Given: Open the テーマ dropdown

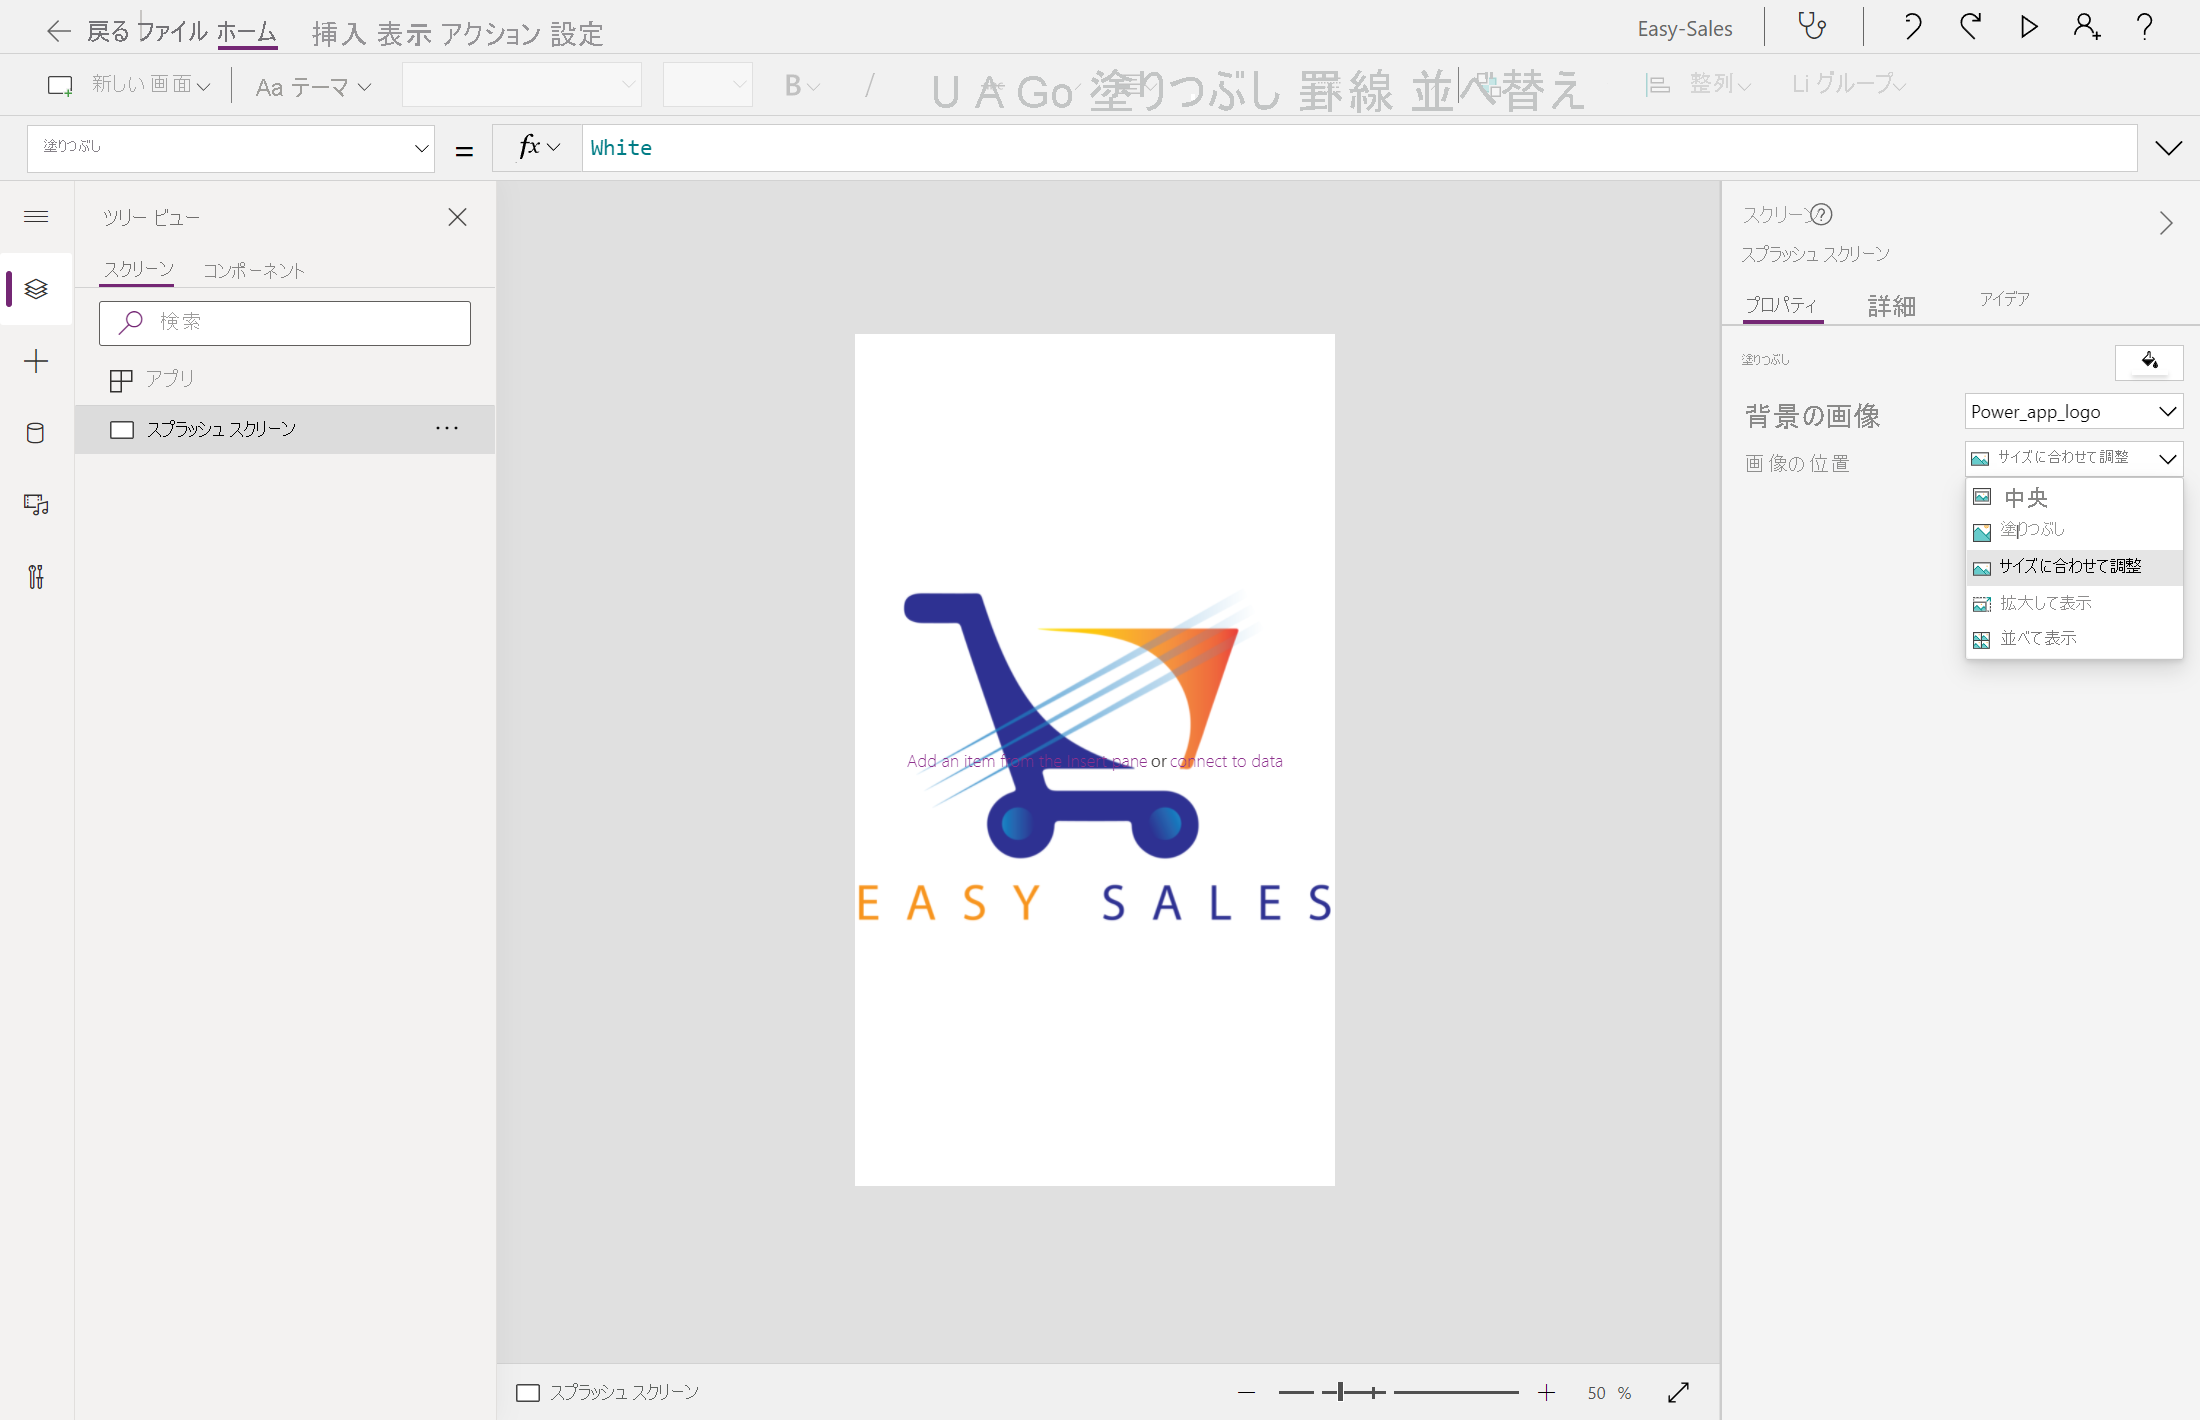Looking at the screenshot, I should pos(313,87).
